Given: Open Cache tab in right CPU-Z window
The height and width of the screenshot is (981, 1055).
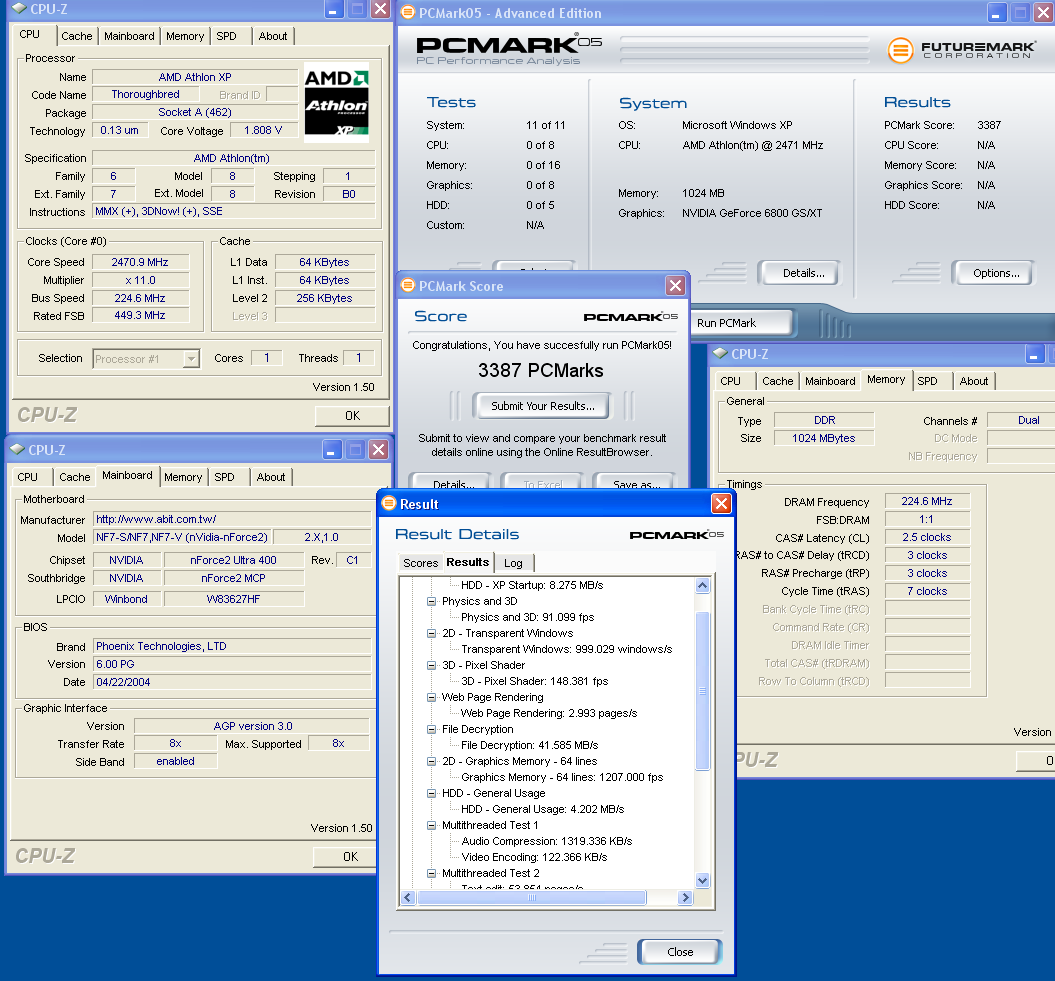Looking at the screenshot, I should (x=778, y=381).
